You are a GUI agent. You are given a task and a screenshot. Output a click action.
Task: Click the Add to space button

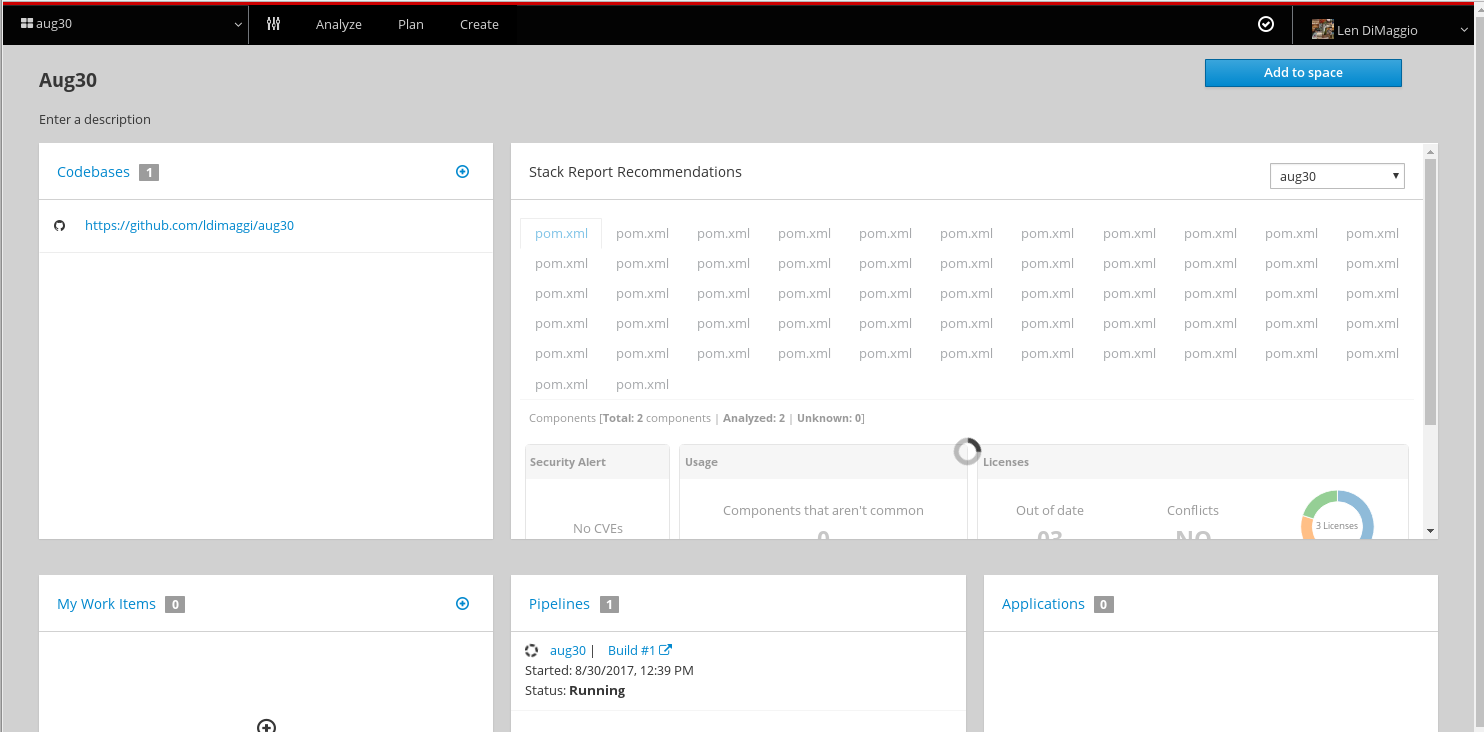point(1303,72)
